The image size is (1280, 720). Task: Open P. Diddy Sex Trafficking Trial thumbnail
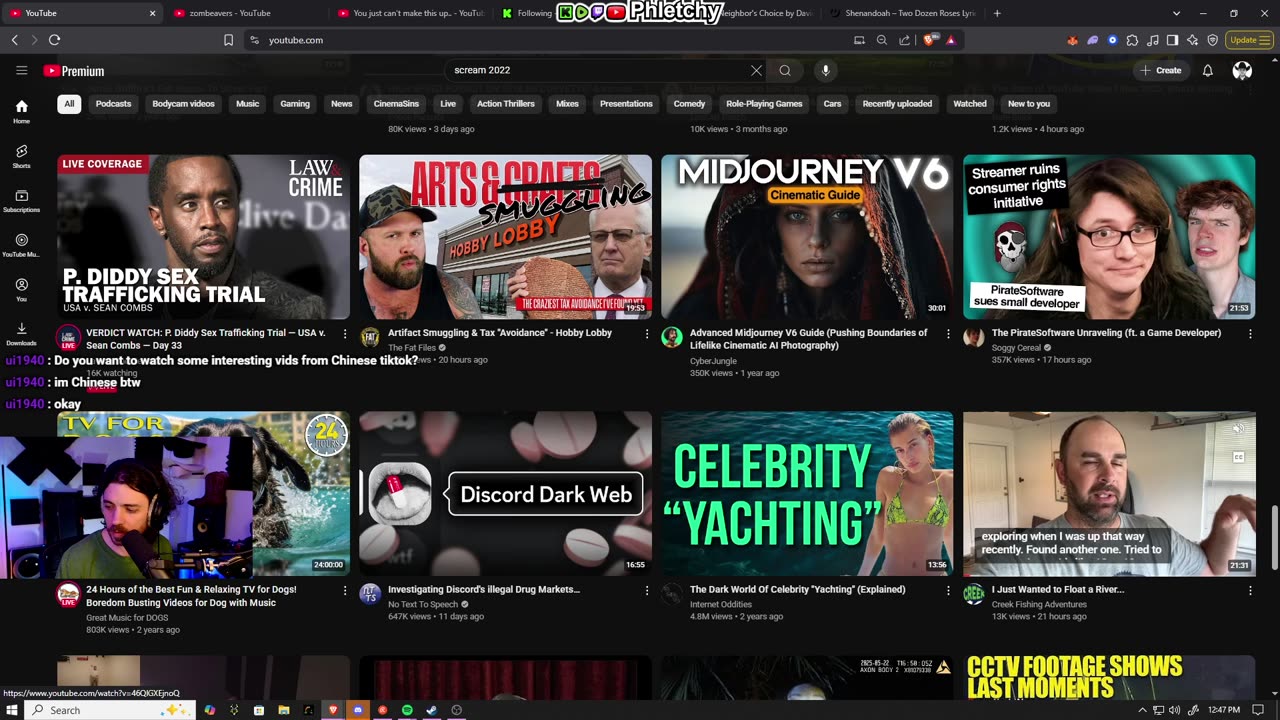tap(204, 237)
